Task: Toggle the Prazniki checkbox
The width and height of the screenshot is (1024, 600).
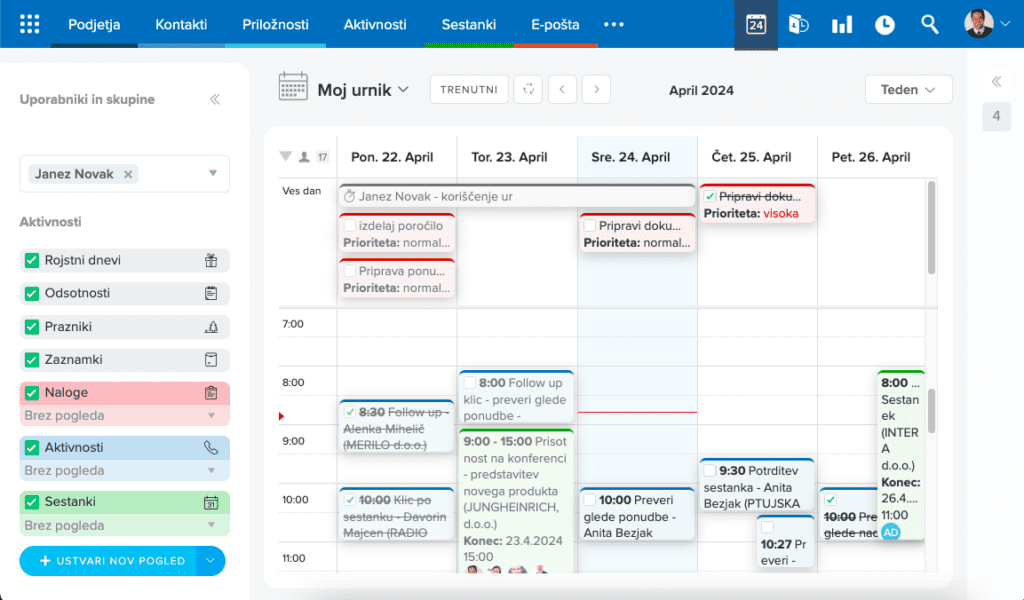Action: [x=32, y=327]
